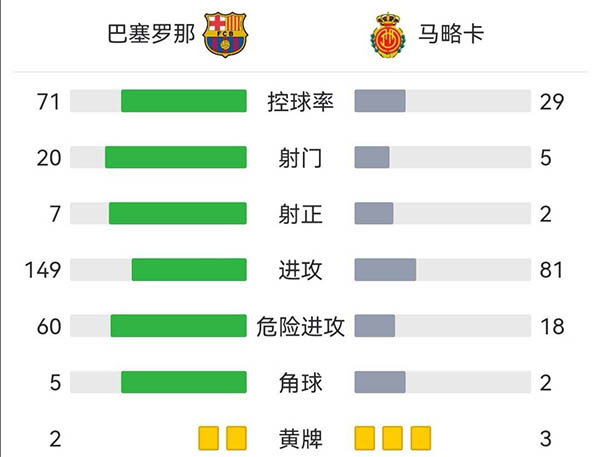Select the 巴塞罗那 team name
The image size is (600, 457).
click(152, 35)
